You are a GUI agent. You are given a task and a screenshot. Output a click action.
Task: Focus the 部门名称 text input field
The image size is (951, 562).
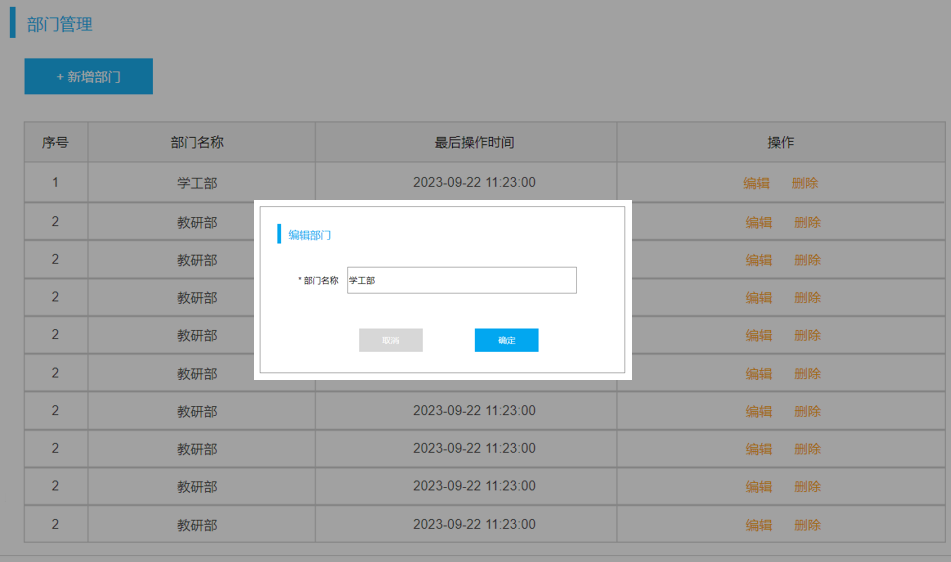point(461,281)
